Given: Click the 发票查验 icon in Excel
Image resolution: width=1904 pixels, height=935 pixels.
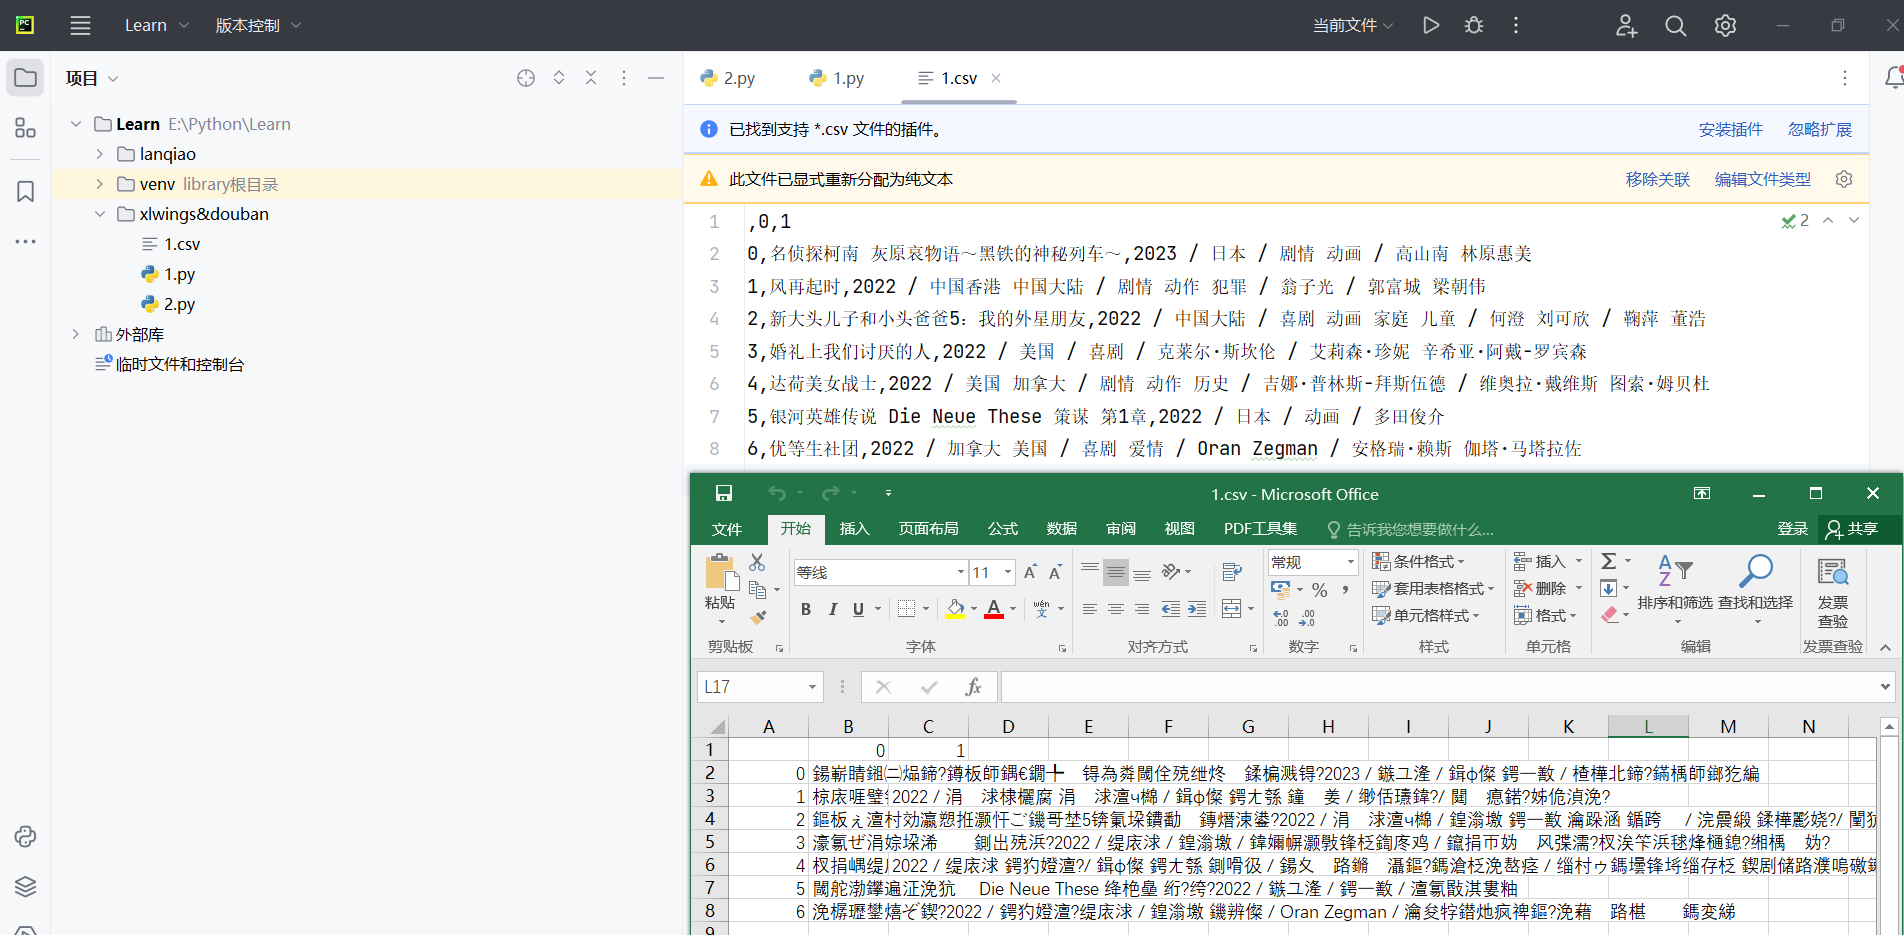Looking at the screenshot, I should tap(1832, 572).
